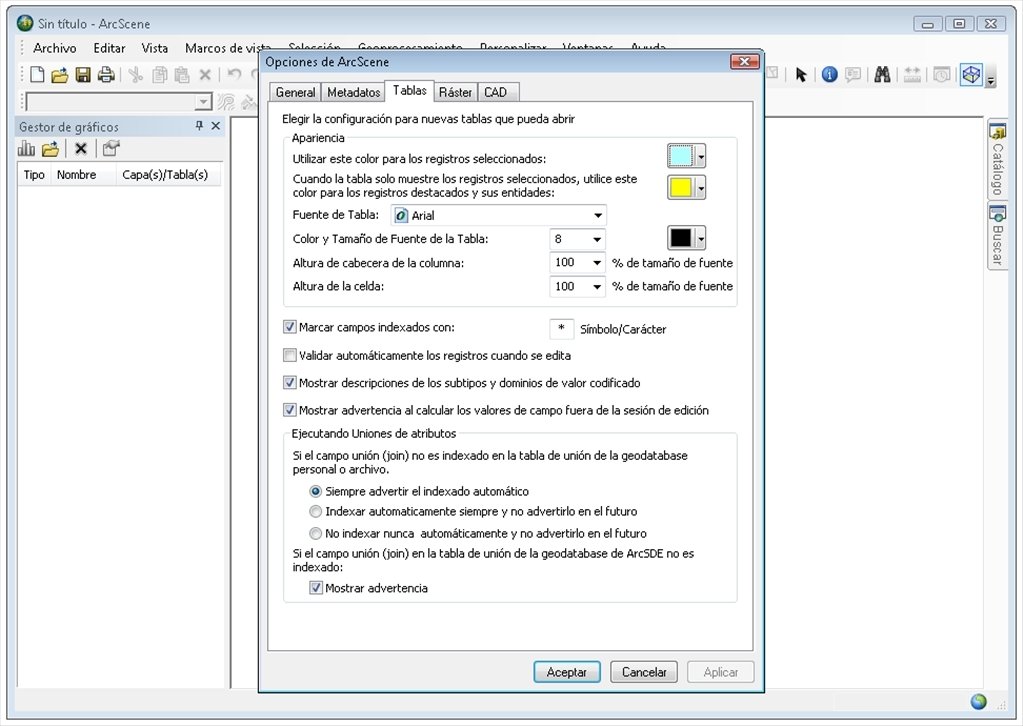
Task: Click the Aceptar button
Action: [x=566, y=672]
